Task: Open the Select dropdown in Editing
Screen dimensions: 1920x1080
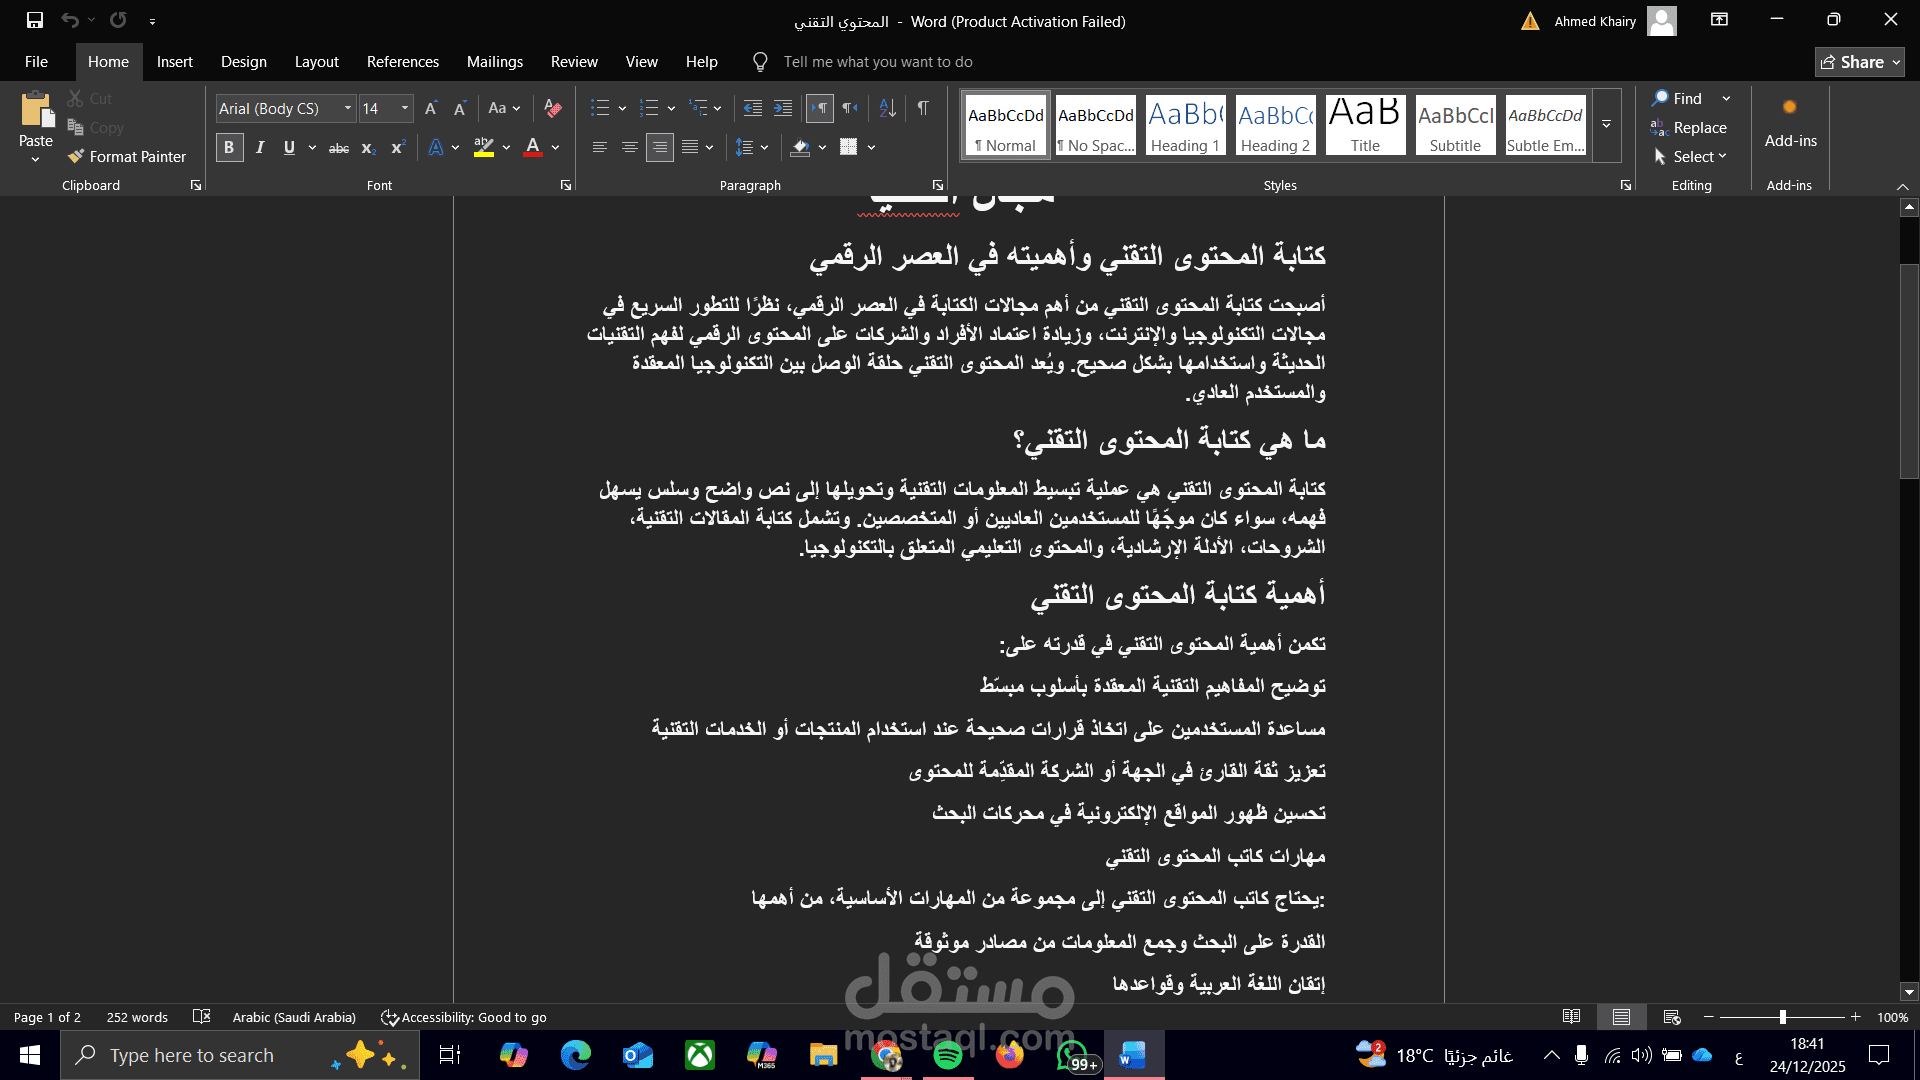Action: (x=1689, y=156)
